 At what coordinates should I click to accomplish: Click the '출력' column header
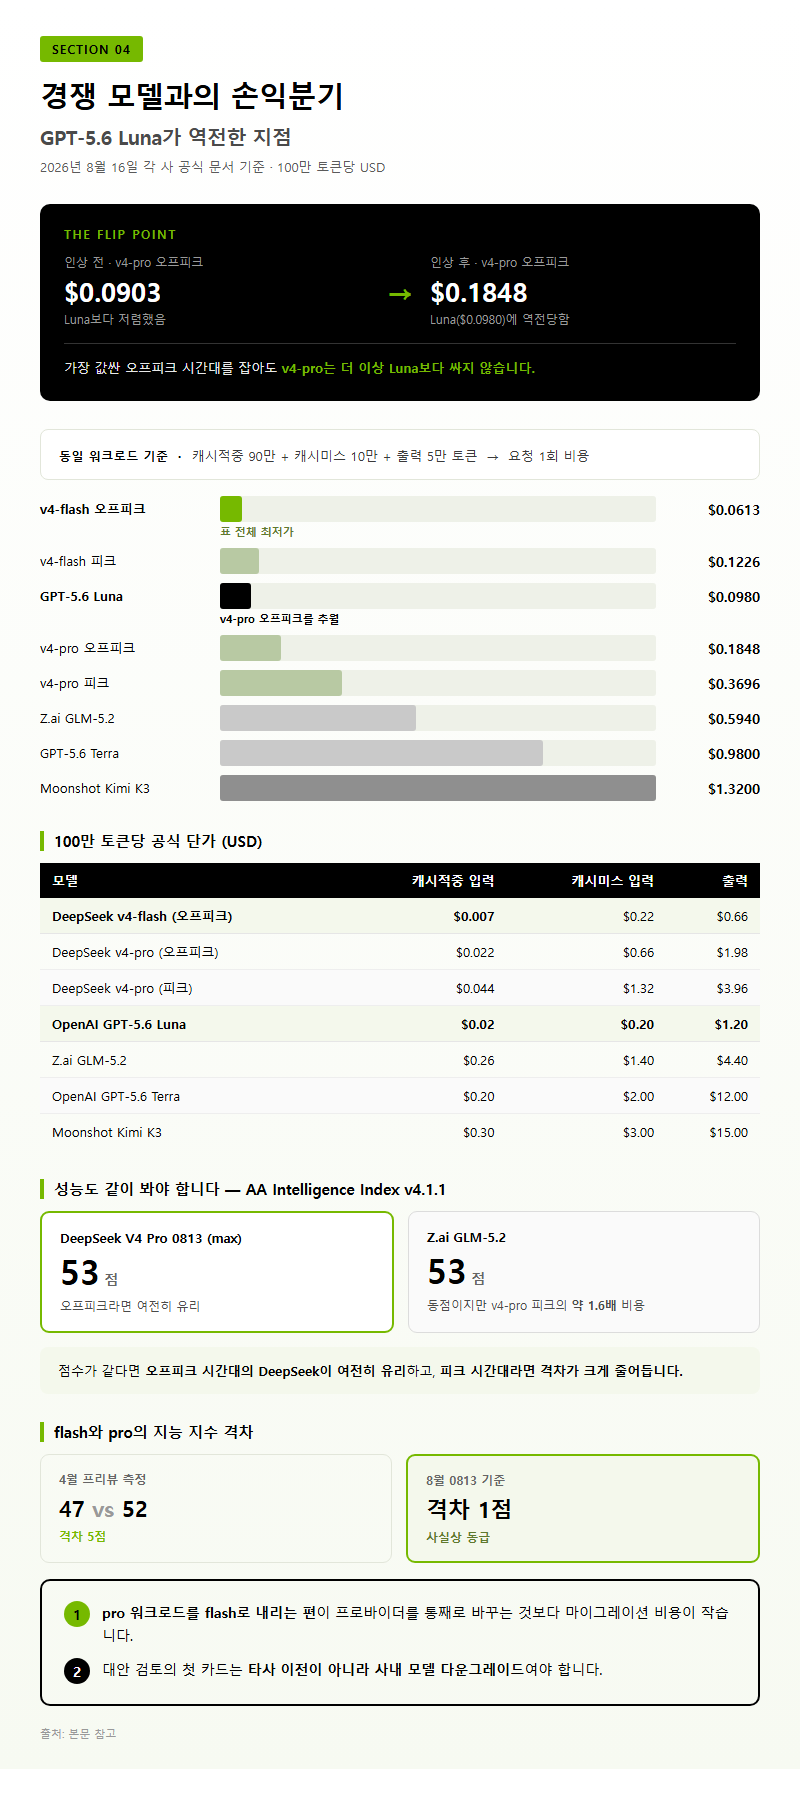pyautogui.click(x=735, y=881)
